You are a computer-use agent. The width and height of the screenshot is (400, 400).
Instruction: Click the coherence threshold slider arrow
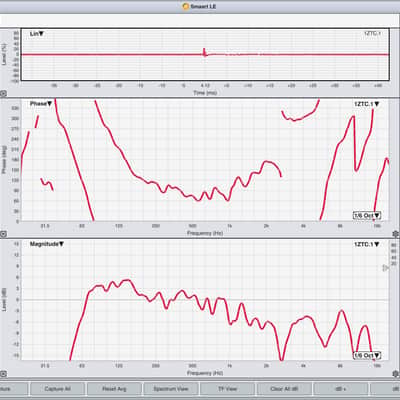(385, 268)
